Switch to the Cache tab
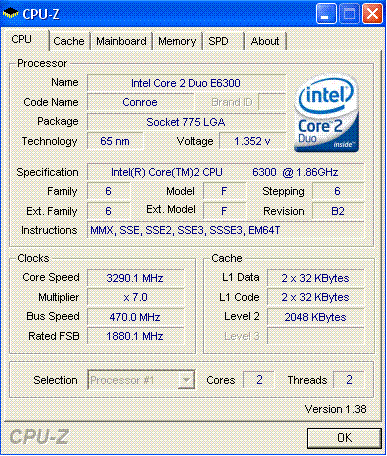 pos(69,41)
